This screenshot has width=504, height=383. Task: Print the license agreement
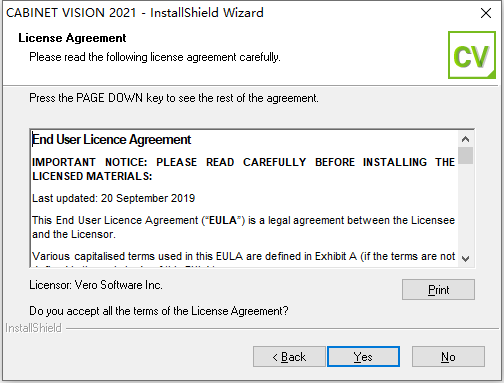438,289
